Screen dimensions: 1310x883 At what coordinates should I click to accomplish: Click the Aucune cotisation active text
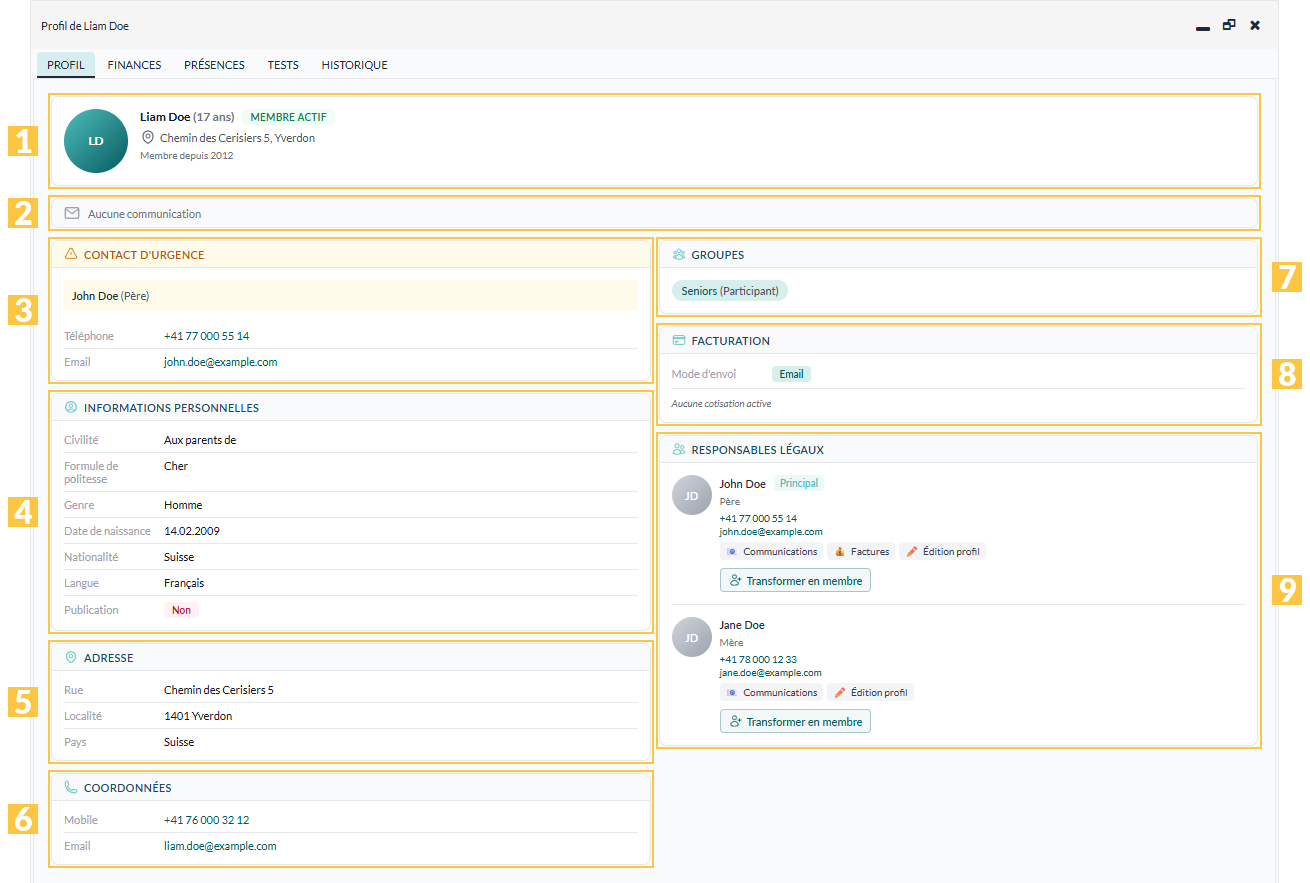(721, 404)
